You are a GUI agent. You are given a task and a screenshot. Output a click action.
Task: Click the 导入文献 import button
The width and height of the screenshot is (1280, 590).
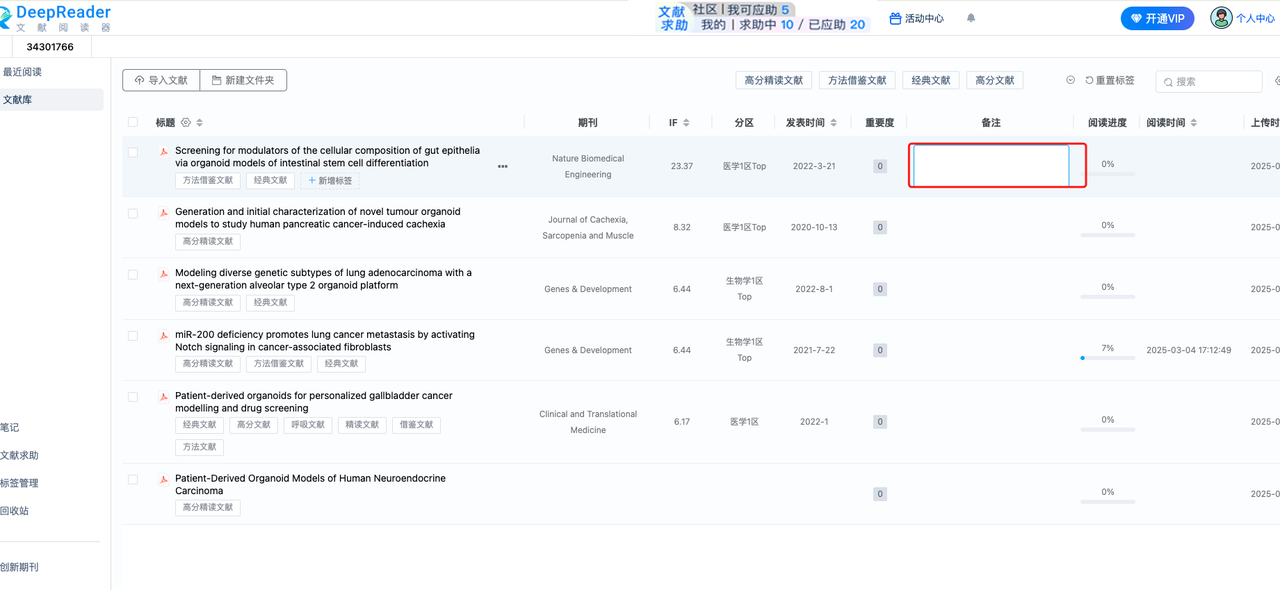[161, 81]
